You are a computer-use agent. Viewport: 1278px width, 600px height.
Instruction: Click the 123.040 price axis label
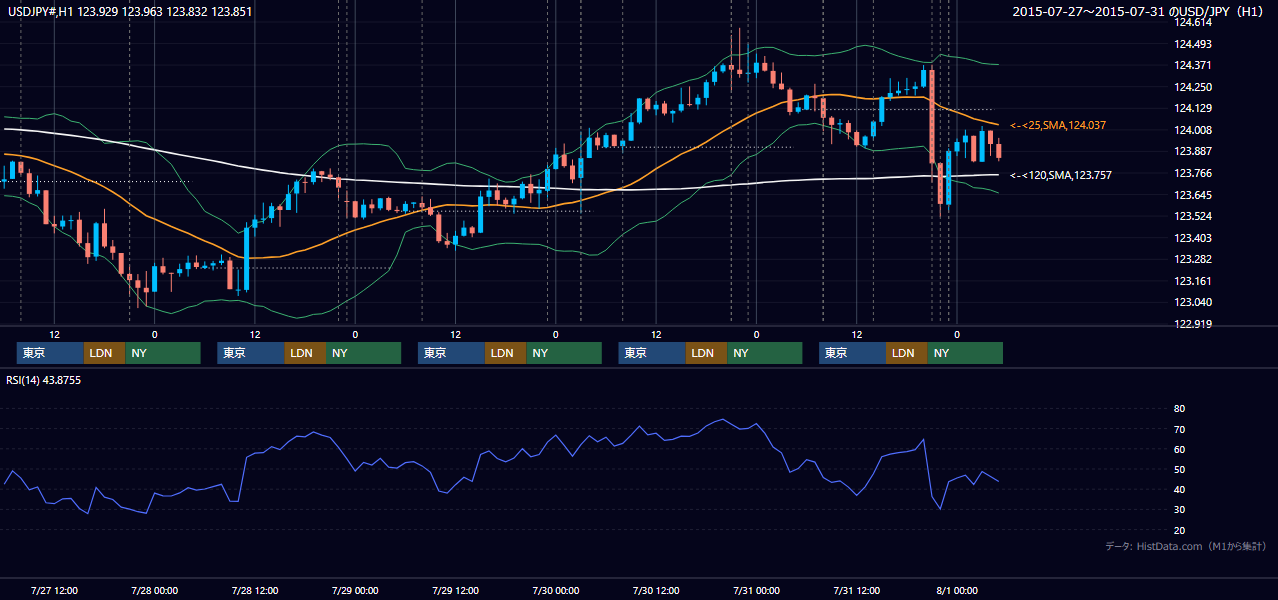tap(1192, 302)
